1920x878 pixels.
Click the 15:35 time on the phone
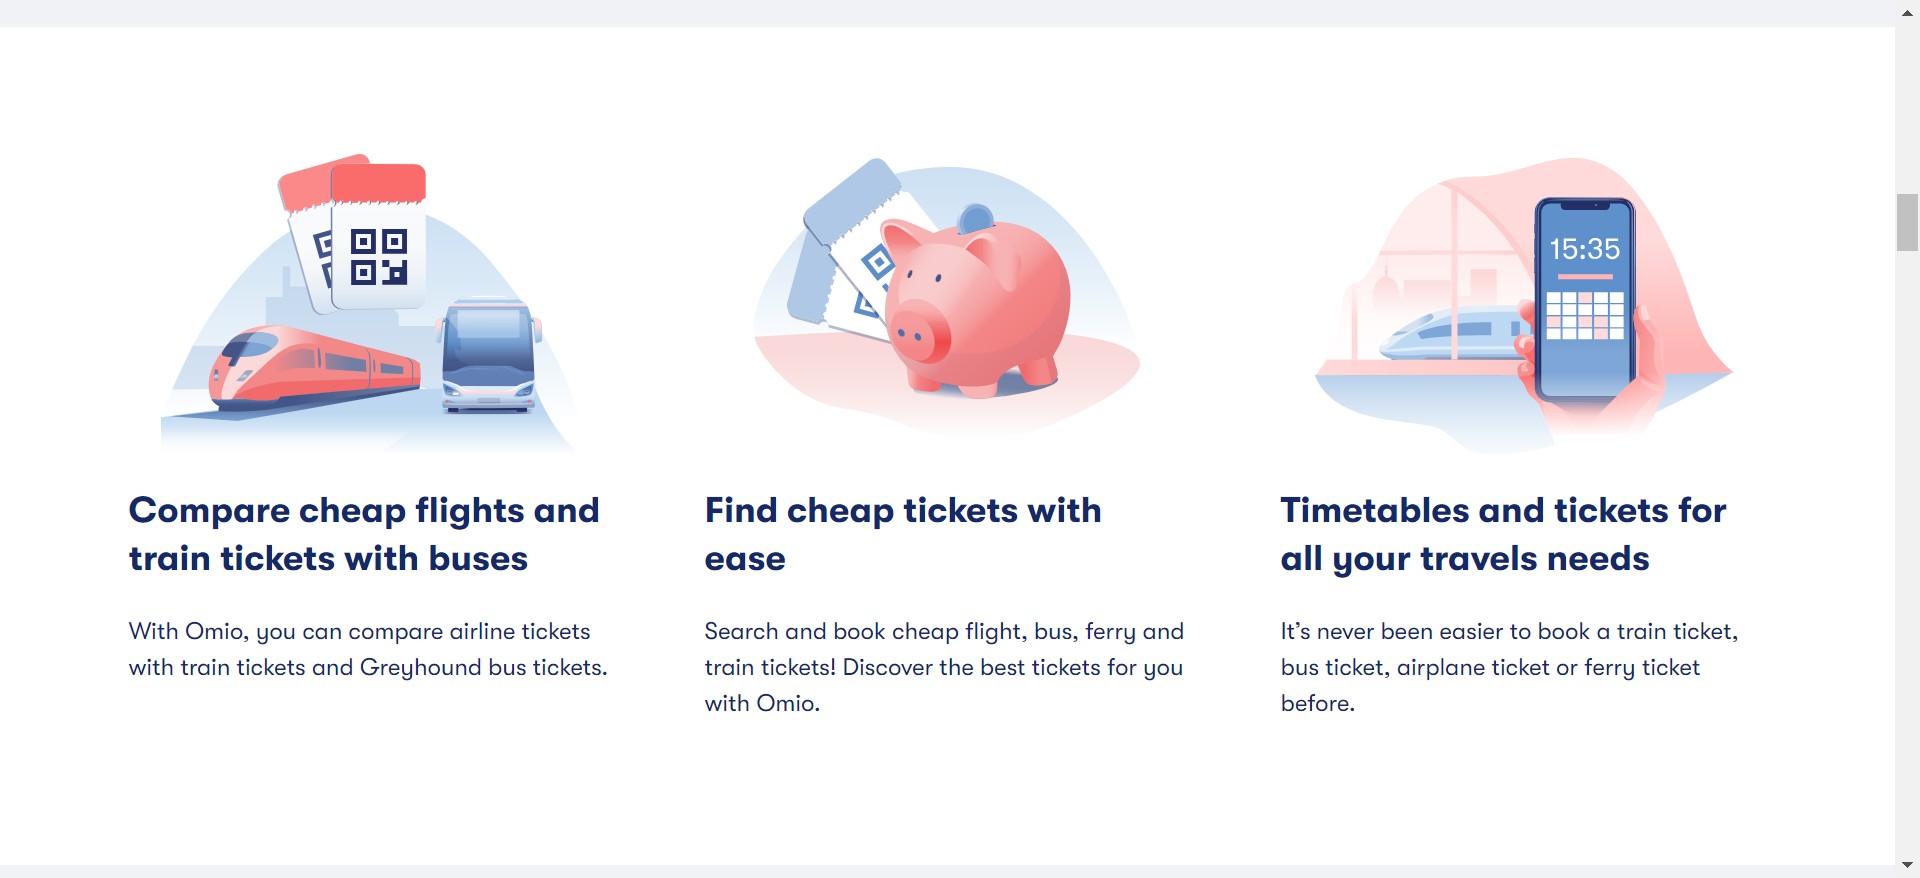(x=1584, y=249)
